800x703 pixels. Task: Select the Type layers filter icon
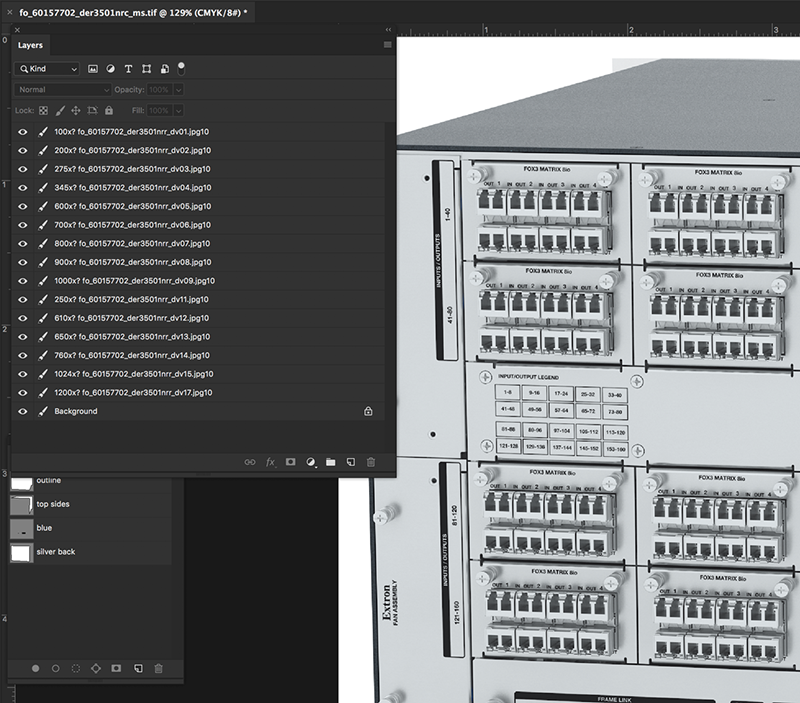pos(128,69)
